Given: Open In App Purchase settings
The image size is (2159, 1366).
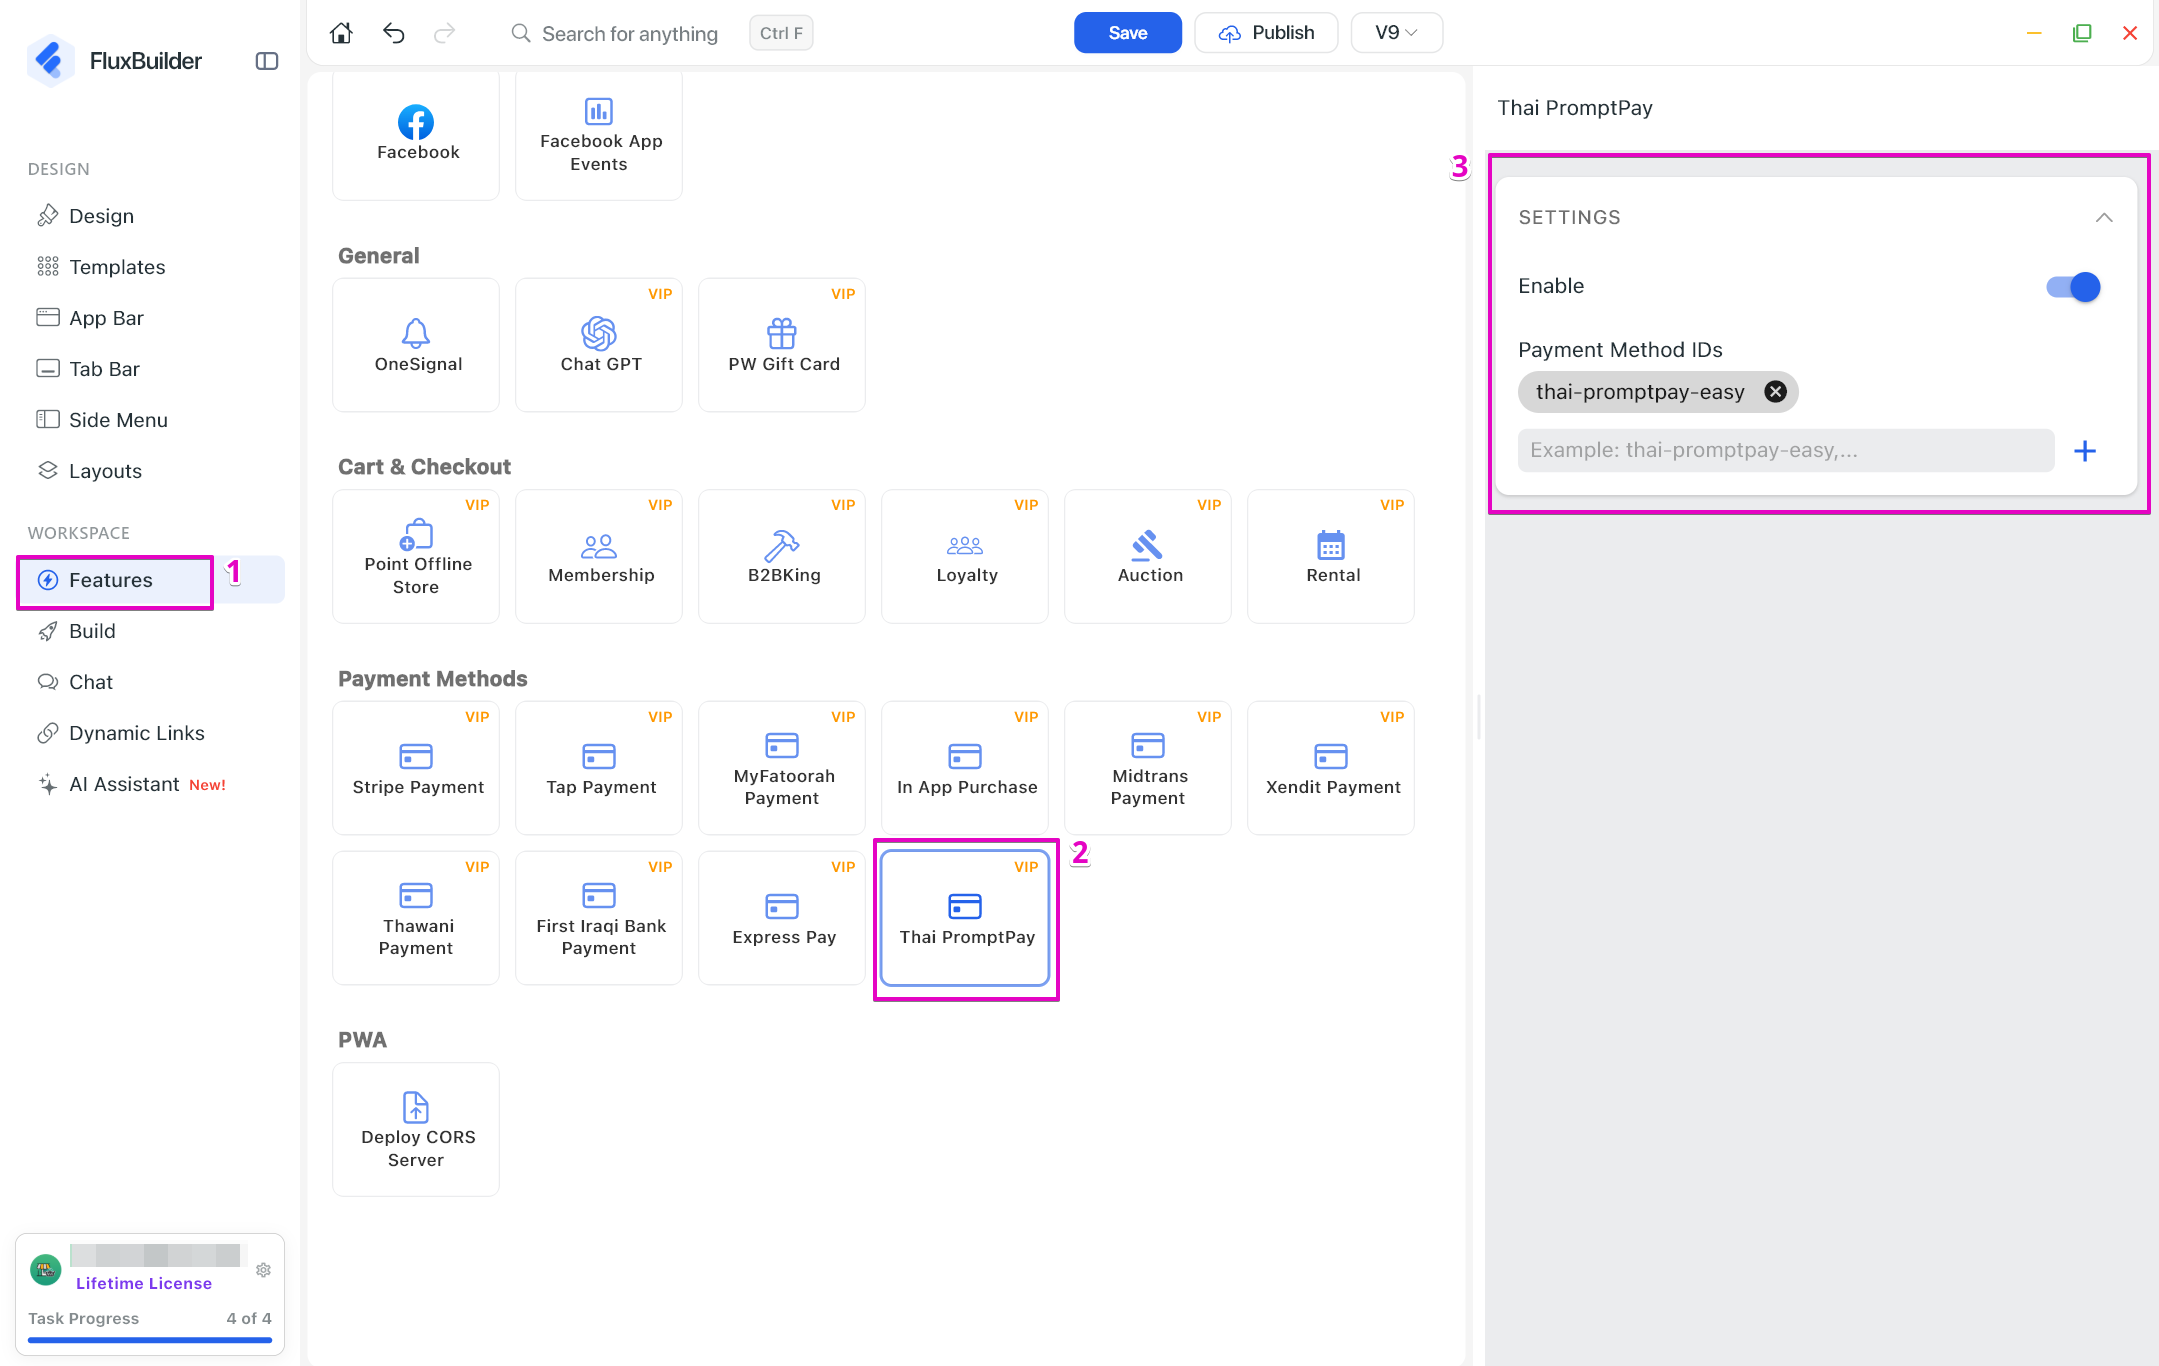Looking at the screenshot, I should point(965,768).
